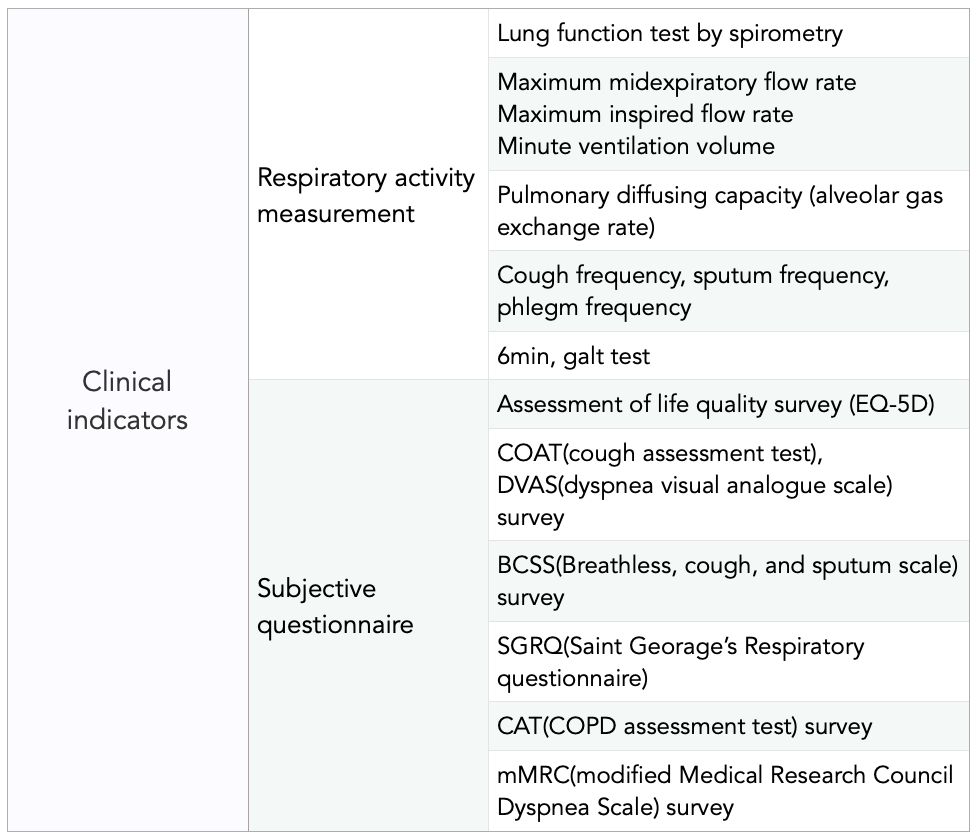The height and width of the screenshot is (837, 979).
Task: Click the "Clinical indicators" cell
Action: (127, 400)
